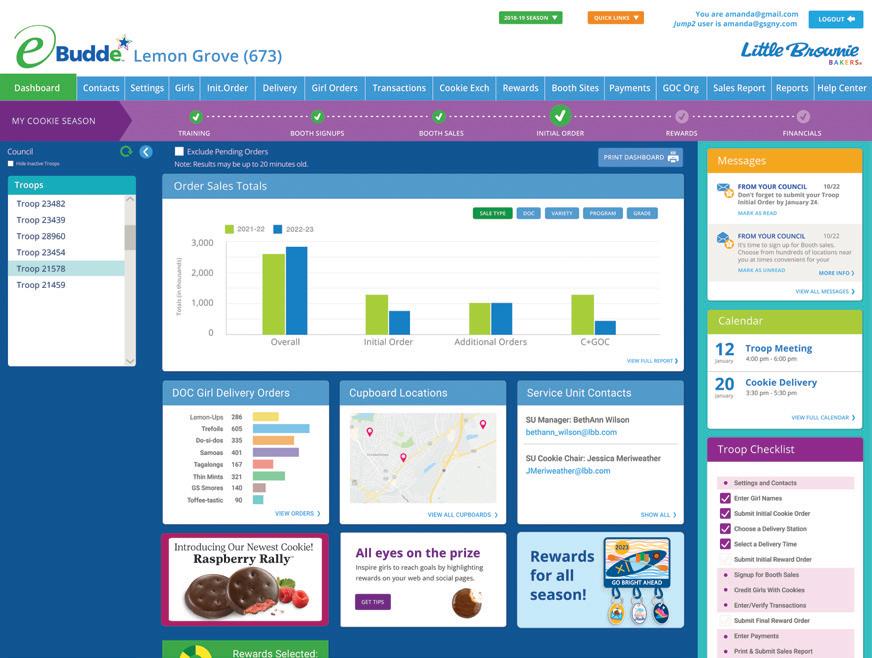Click the green refresh icon beside Council
Image resolution: width=872 pixels, height=658 pixels.
point(126,151)
